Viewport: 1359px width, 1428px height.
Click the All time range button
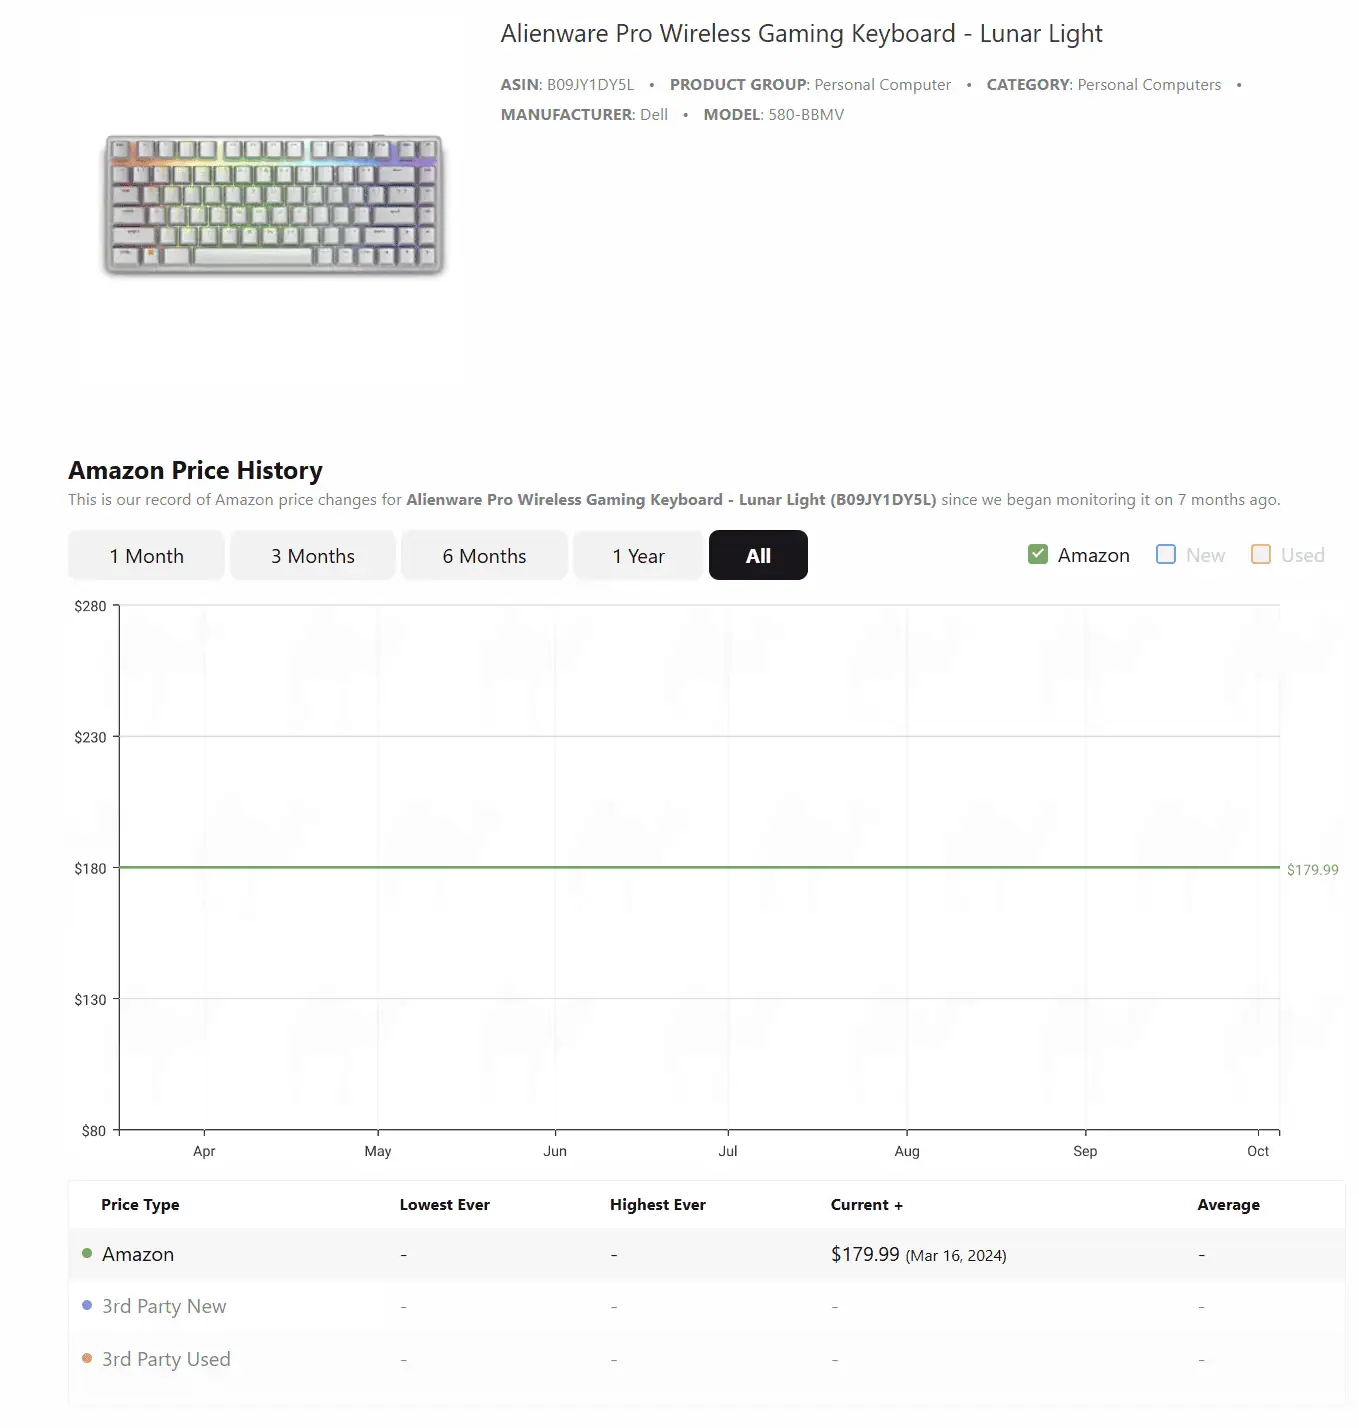click(x=758, y=556)
